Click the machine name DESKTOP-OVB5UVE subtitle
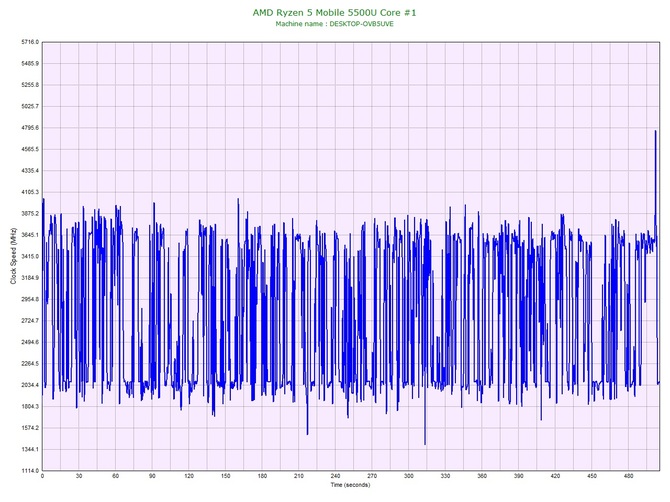Screen dimensions: 670x502 [x=334, y=24]
